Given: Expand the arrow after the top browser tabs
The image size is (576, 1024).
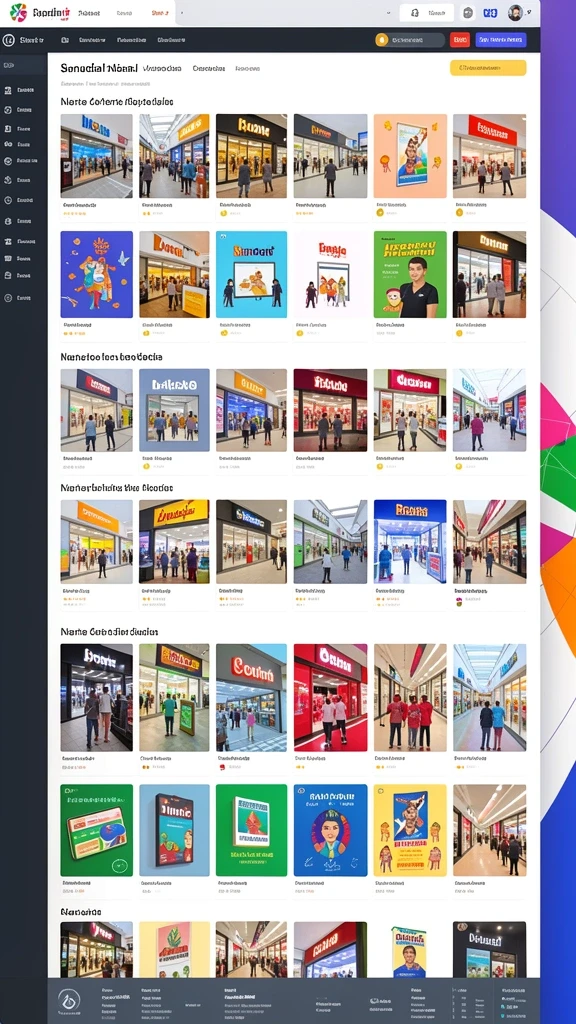Looking at the screenshot, I should [182, 12].
